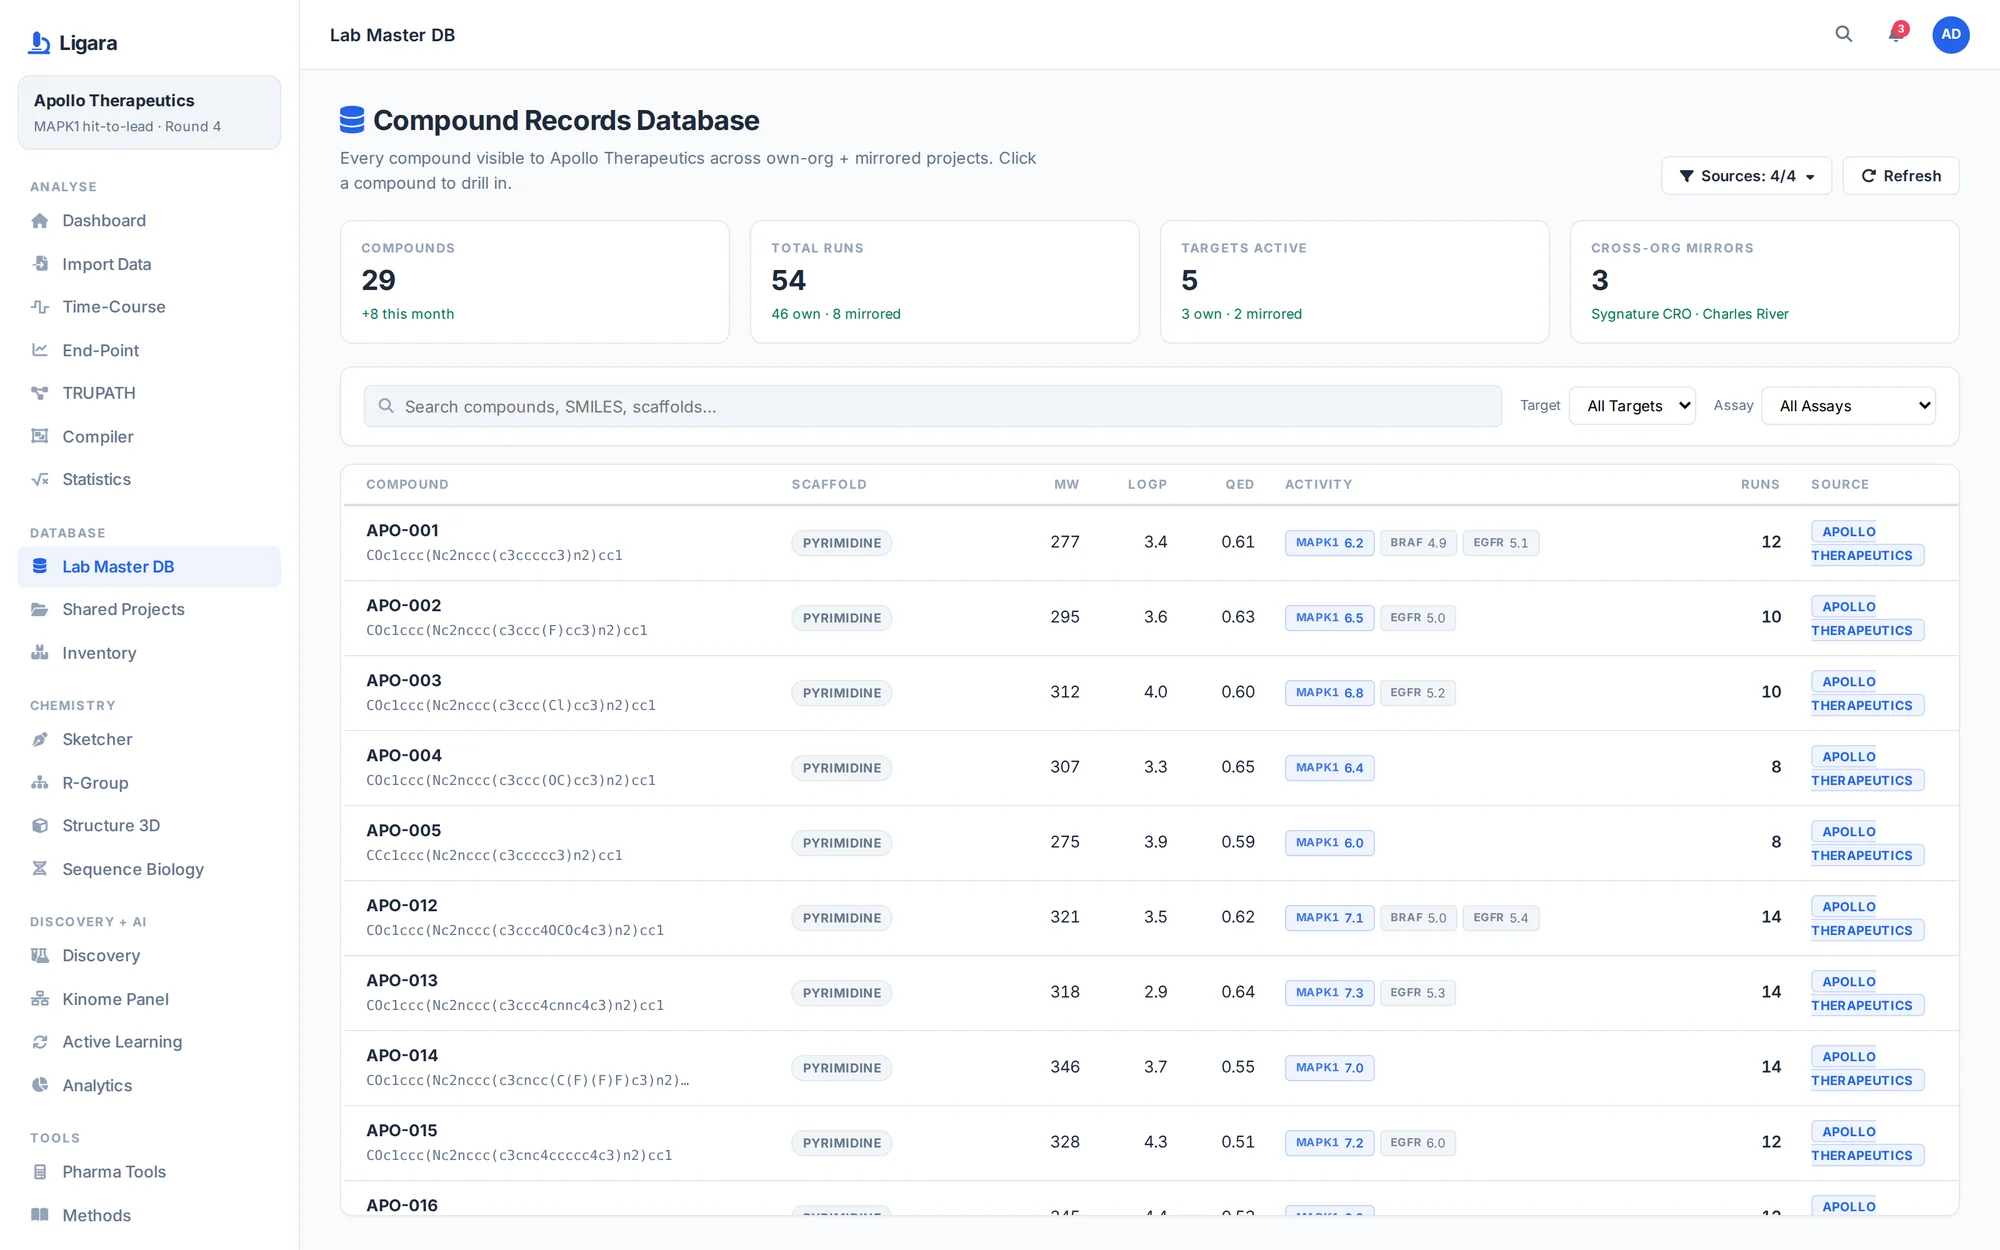Click the R-Group icon
Image resolution: width=2000 pixels, height=1250 pixels.
[x=40, y=783]
